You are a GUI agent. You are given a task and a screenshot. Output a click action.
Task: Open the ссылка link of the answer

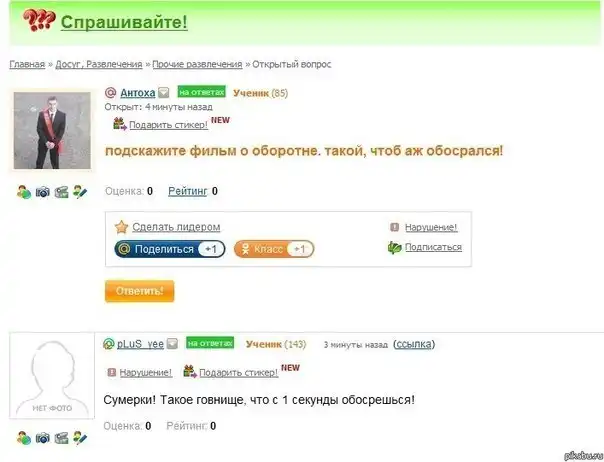(414, 344)
